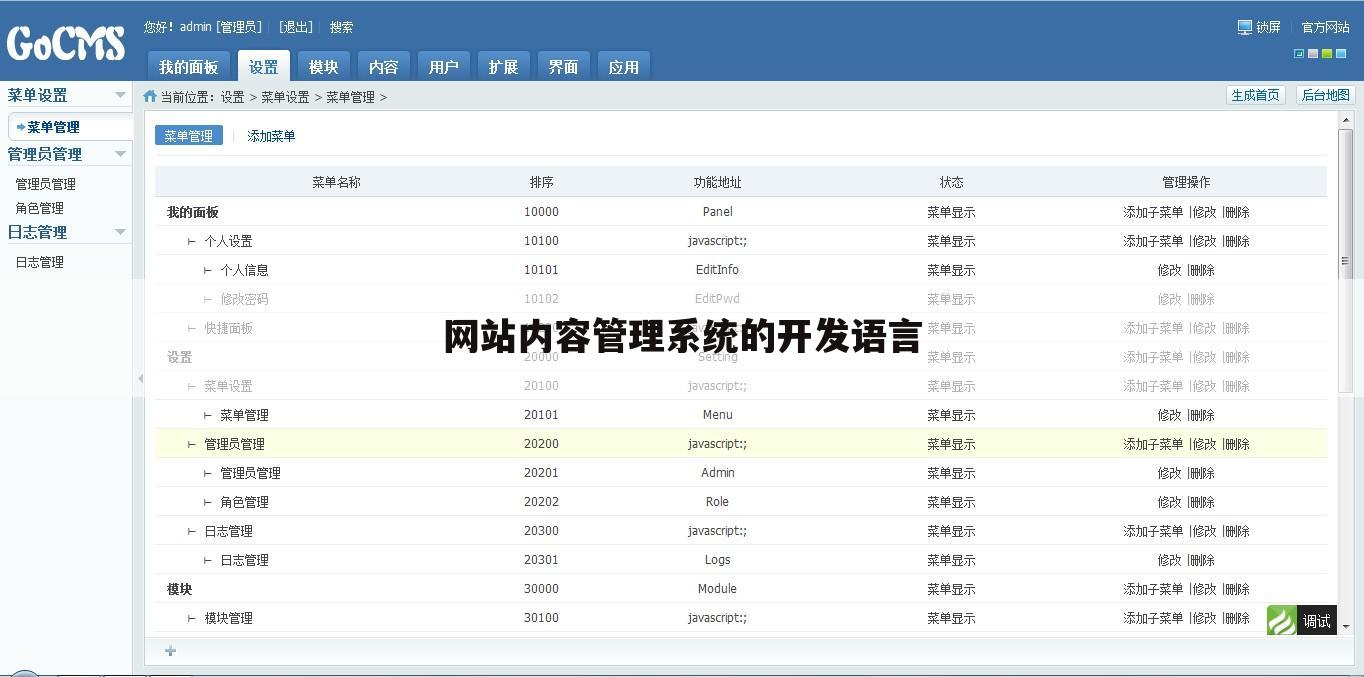The width and height of the screenshot is (1364, 677).
Task: Click the green debug icon at bottom right
Action: click(1281, 620)
